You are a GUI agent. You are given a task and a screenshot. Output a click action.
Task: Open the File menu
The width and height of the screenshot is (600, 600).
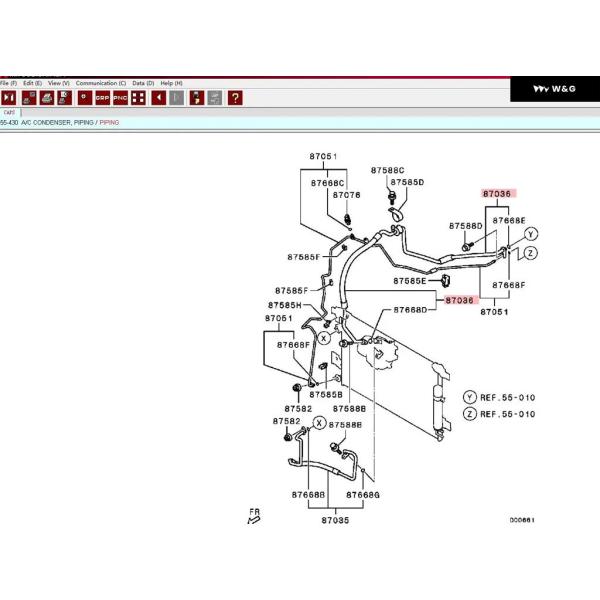coord(8,83)
